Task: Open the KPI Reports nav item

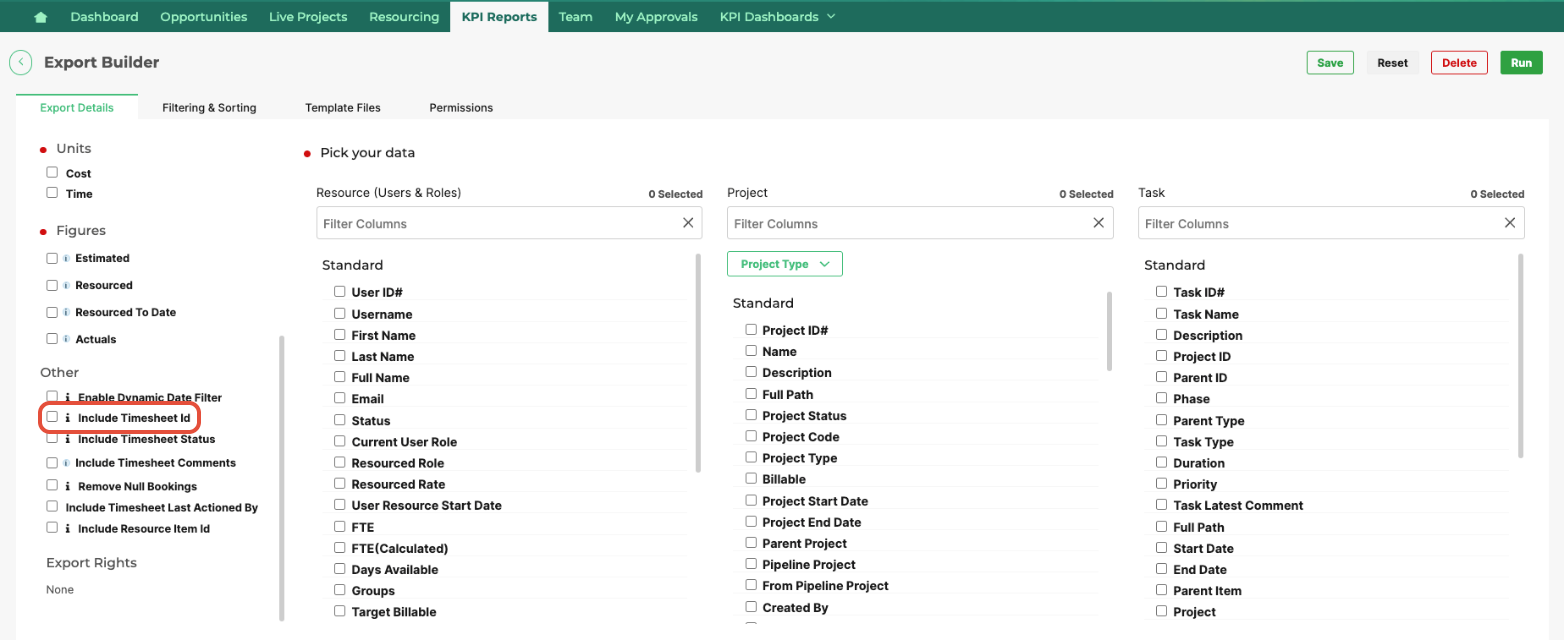Action: click(499, 17)
